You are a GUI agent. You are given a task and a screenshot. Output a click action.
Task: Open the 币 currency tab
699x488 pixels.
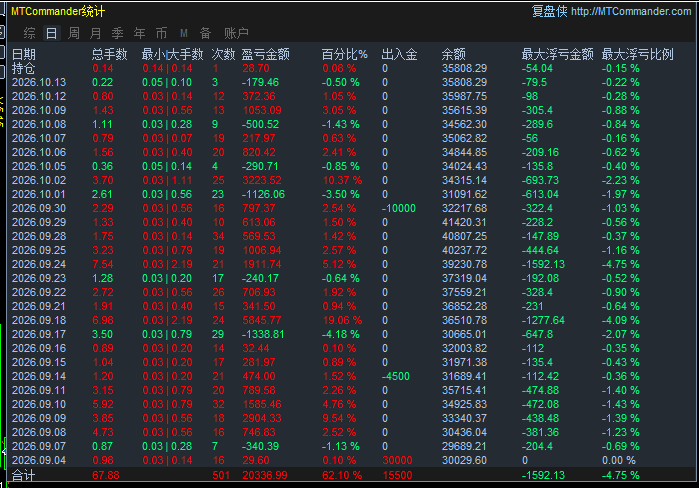pos(161,33)
